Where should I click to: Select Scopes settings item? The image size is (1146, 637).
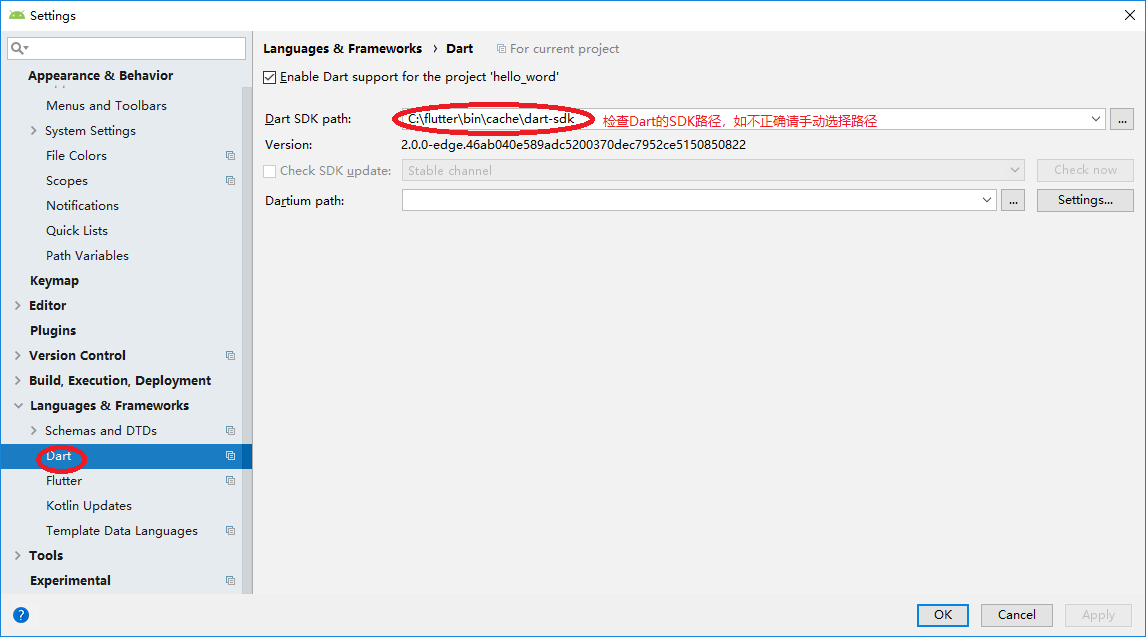tap(67, 180)
